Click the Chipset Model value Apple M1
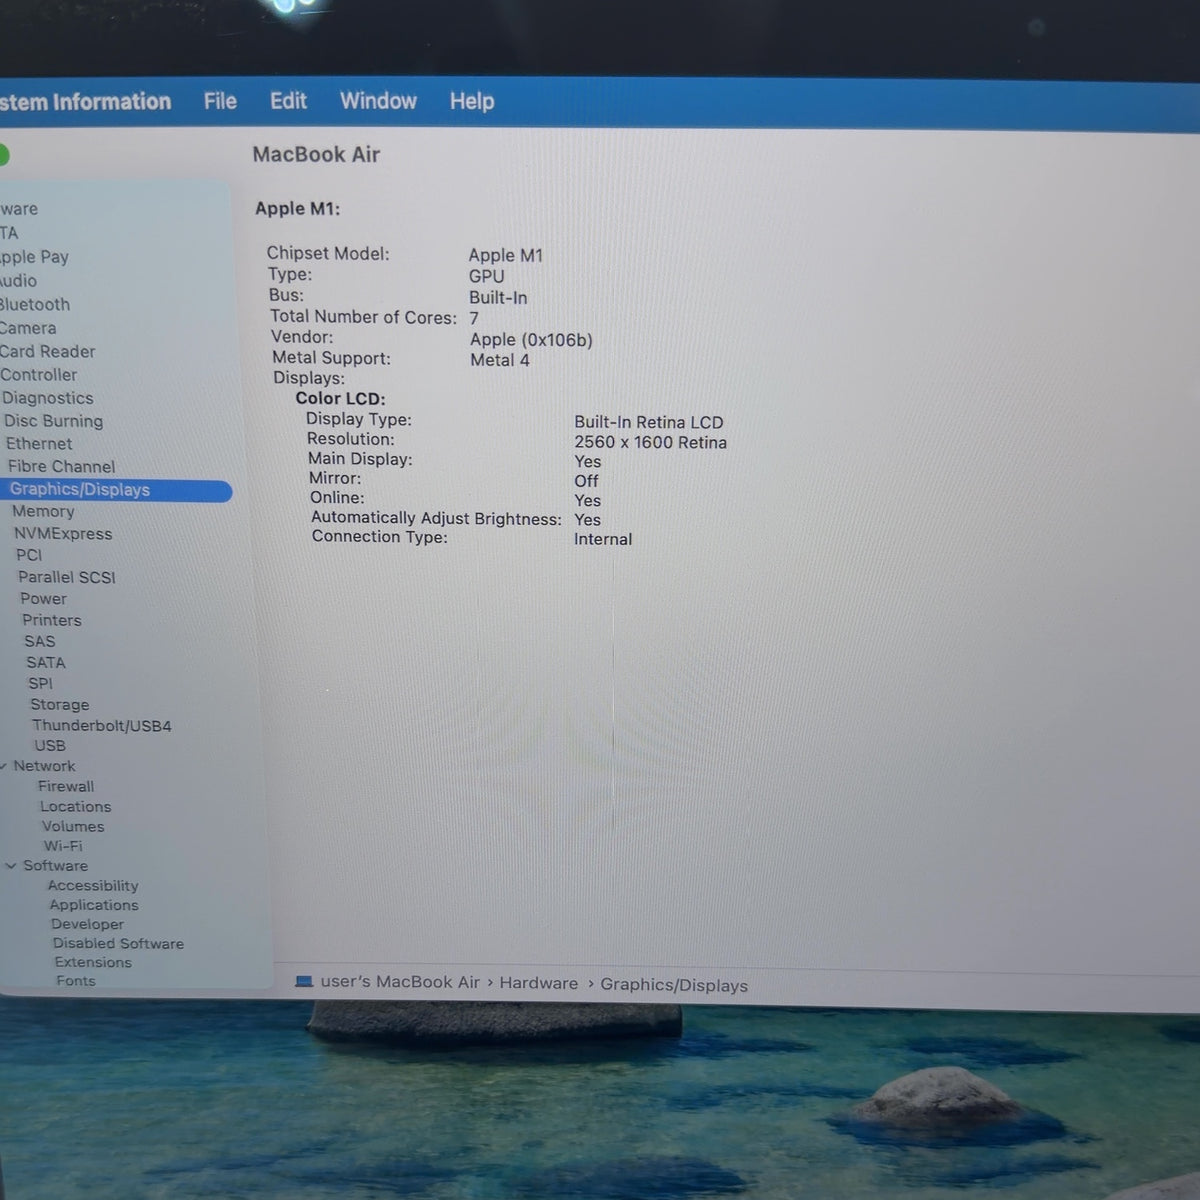The width and height of the screenshot is (1200, 1200). click(506, 255)
